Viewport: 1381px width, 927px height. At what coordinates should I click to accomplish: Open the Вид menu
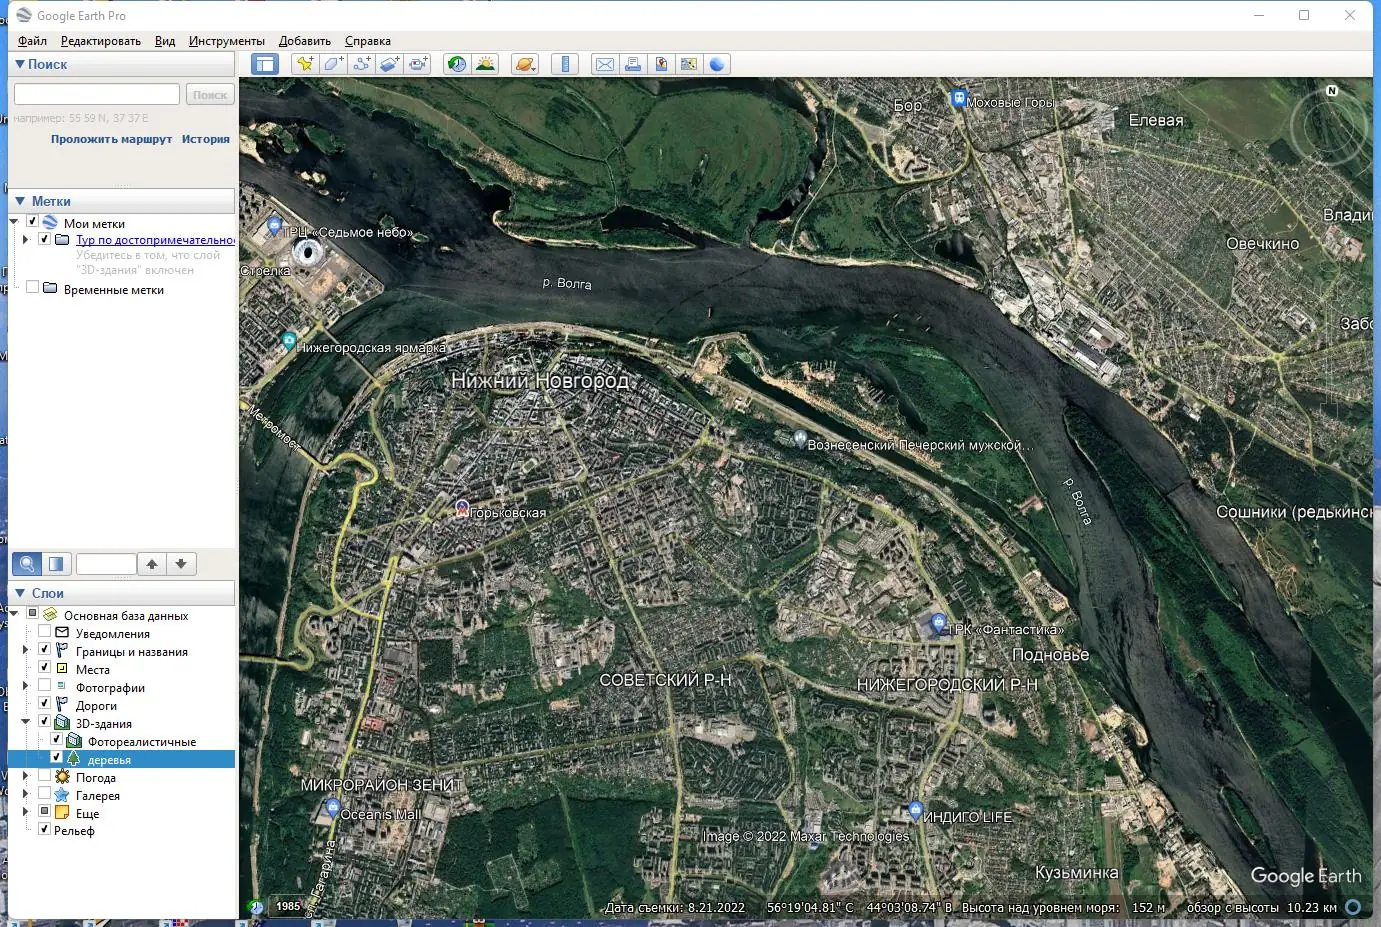165,41
